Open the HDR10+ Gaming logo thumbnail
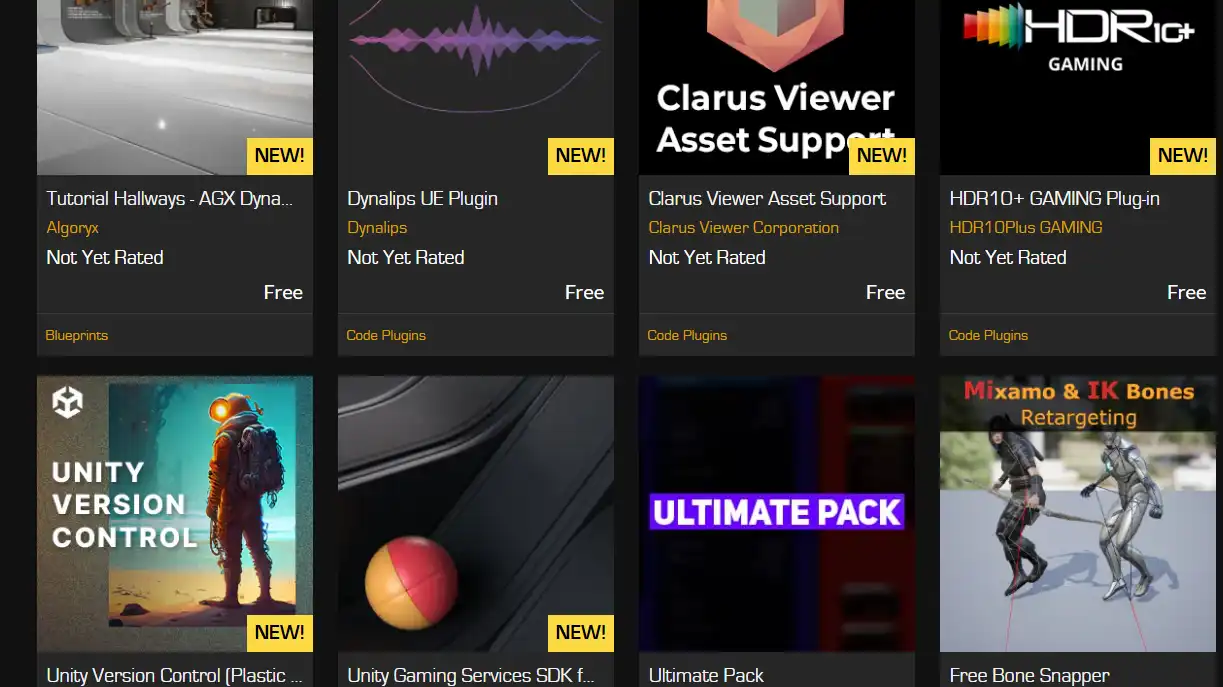This screenshot has height=687, width=1223. click(x=1078, y=87)
